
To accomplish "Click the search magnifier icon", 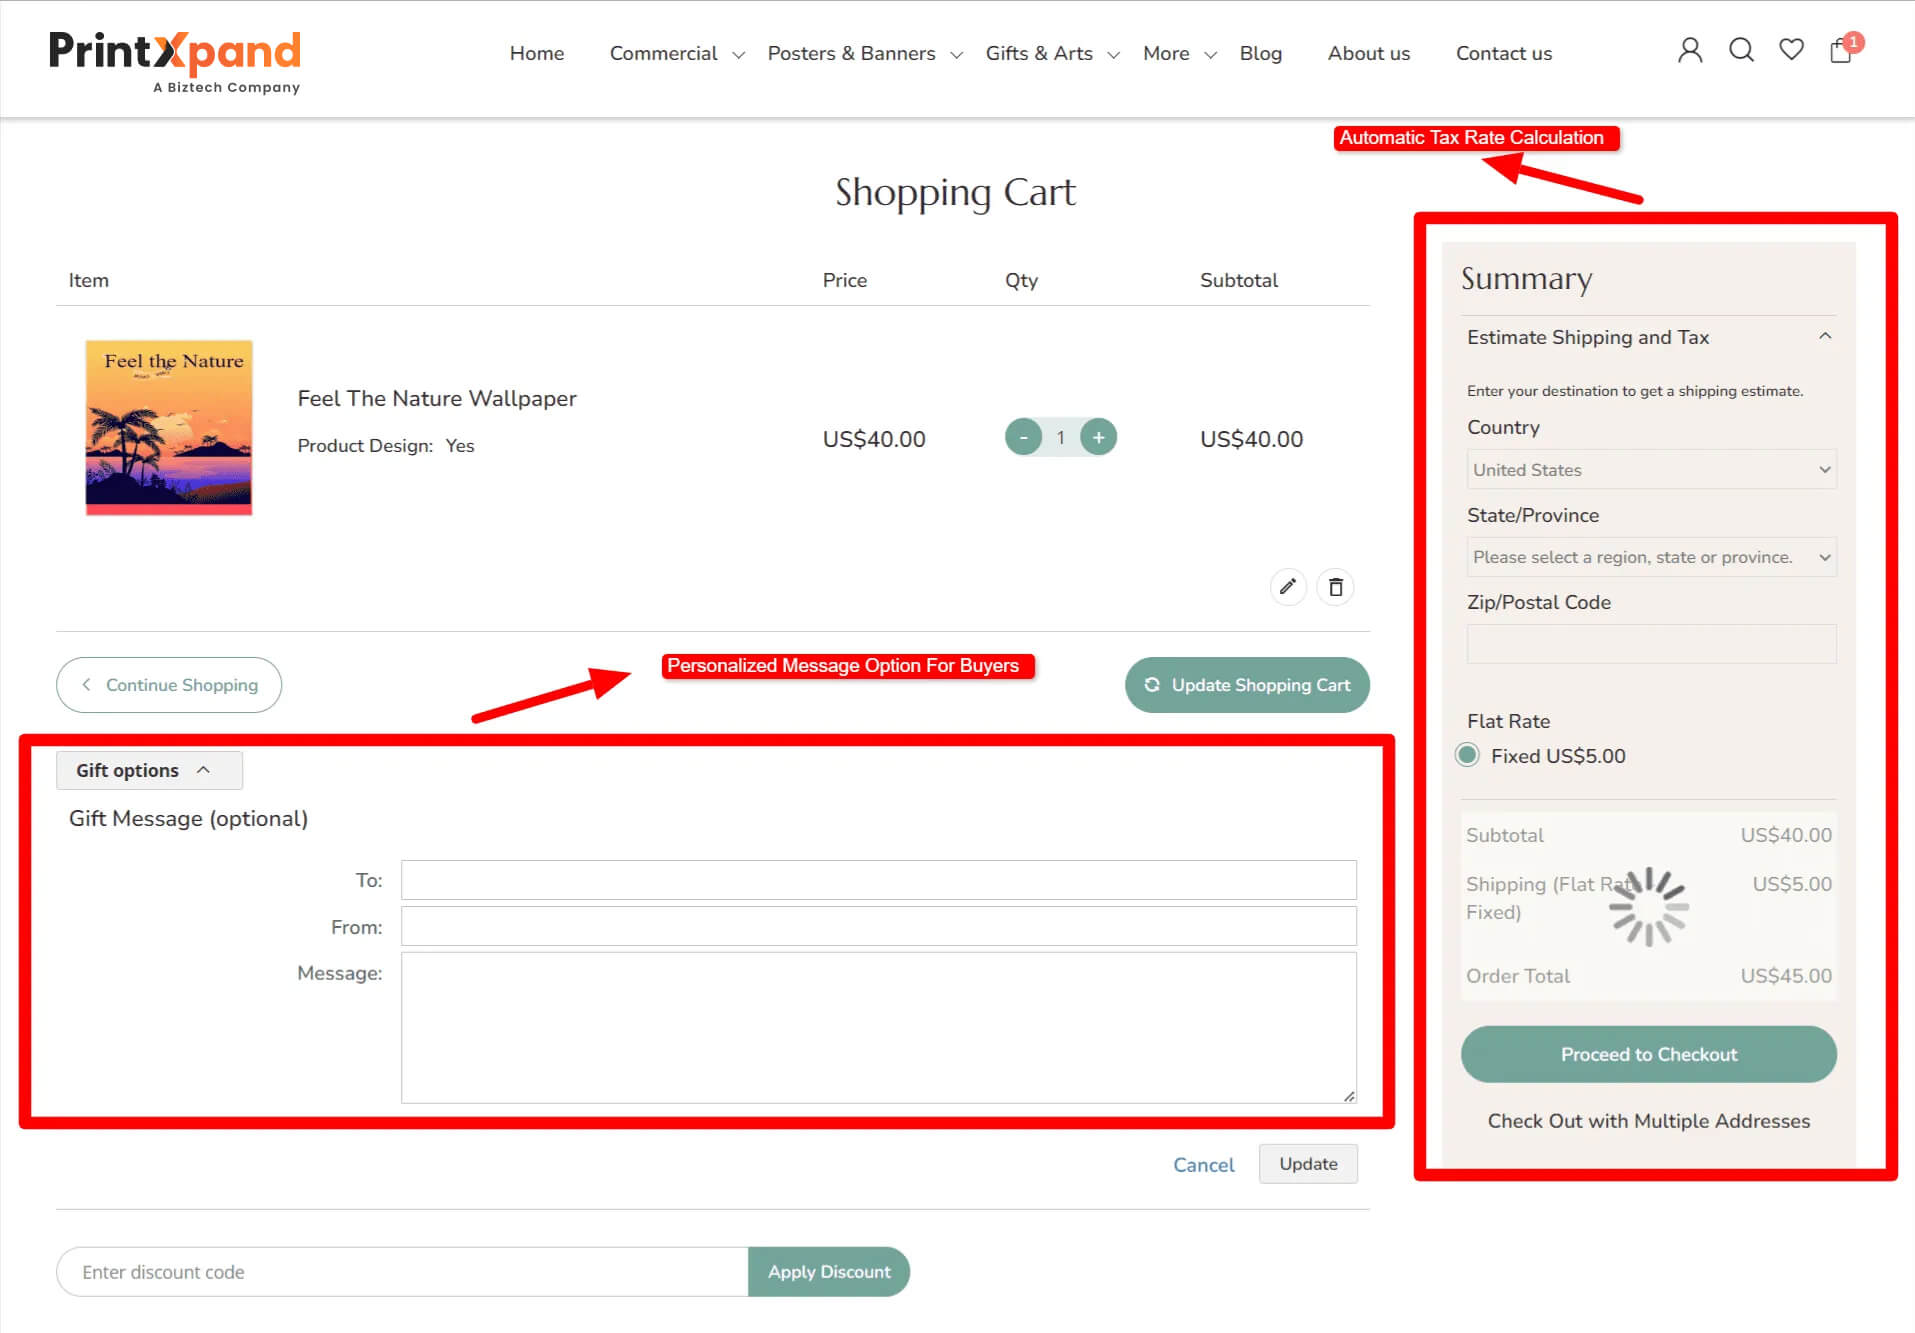I will coord(1741,50).
